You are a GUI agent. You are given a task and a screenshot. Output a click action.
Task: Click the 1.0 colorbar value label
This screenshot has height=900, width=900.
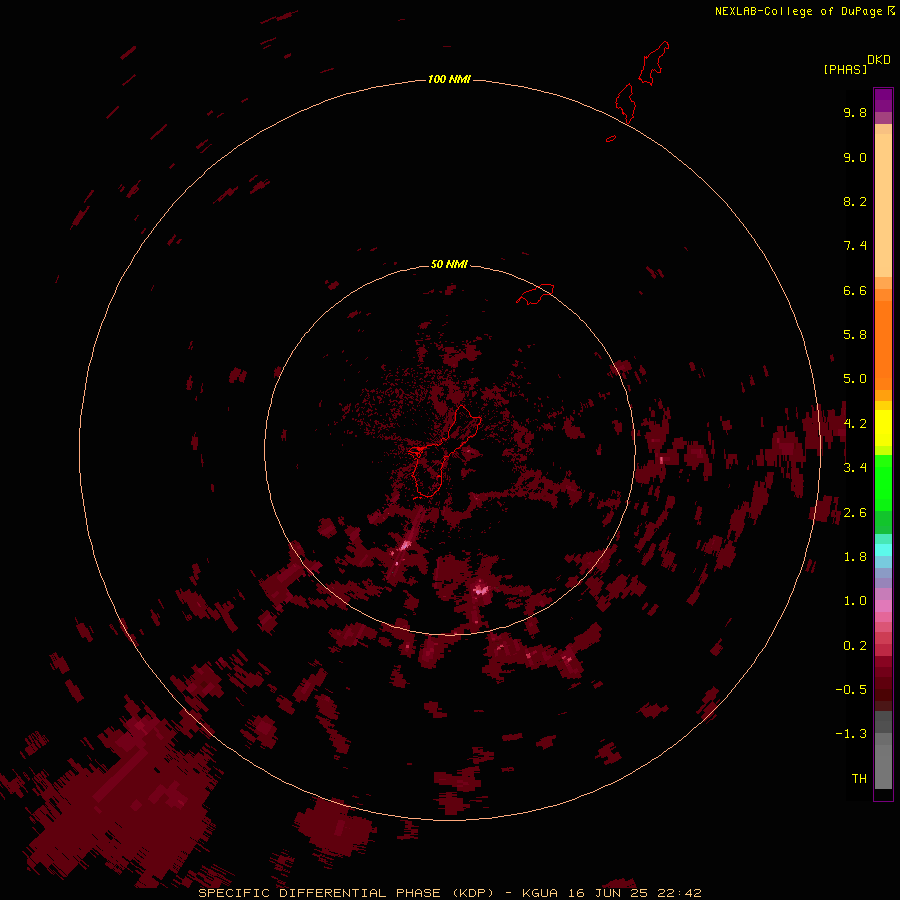coord(855,601)
